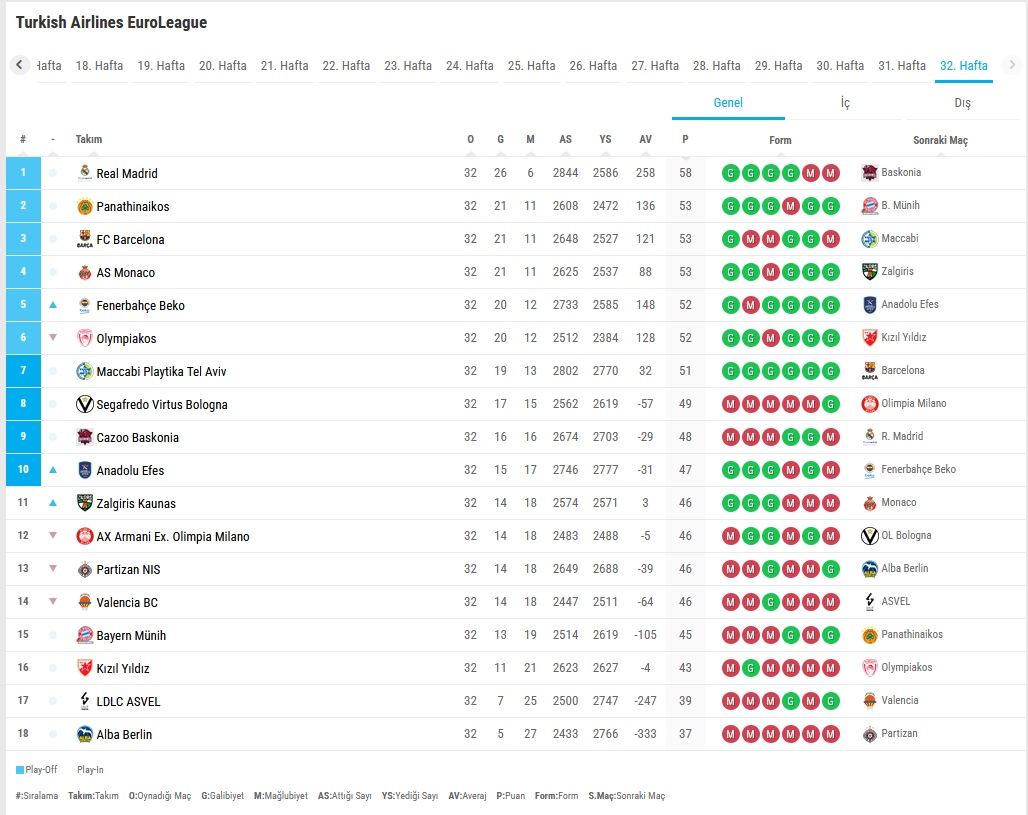Click B. Münih logo in next match column
The height and width of the screenshot is (815, 1028).
click(869, 206)
